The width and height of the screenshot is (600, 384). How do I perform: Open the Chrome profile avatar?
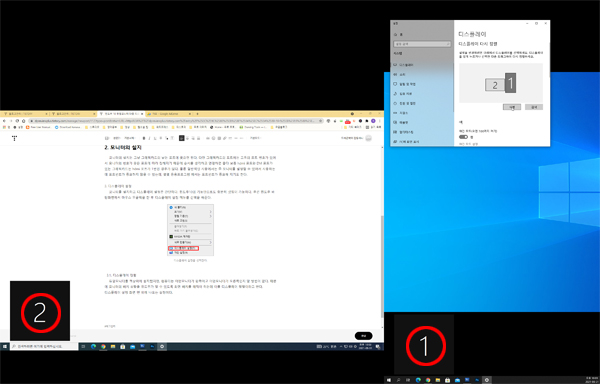(x=373, y=121)
